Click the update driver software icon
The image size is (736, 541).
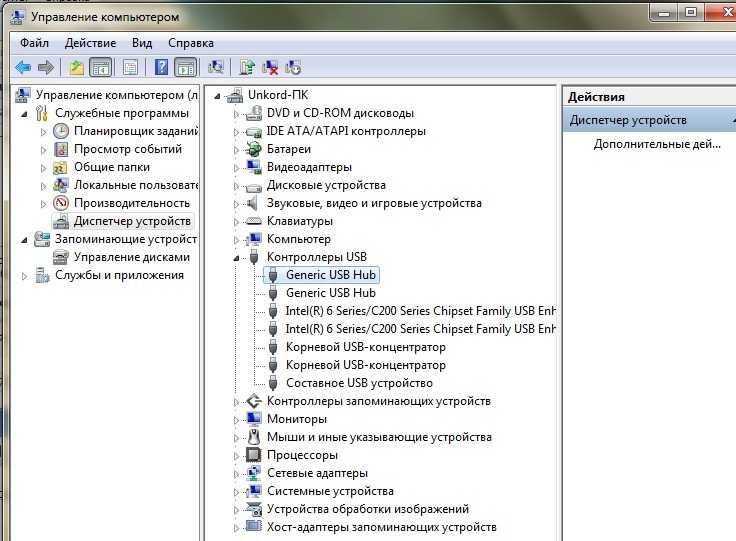(x=247, y=68)
